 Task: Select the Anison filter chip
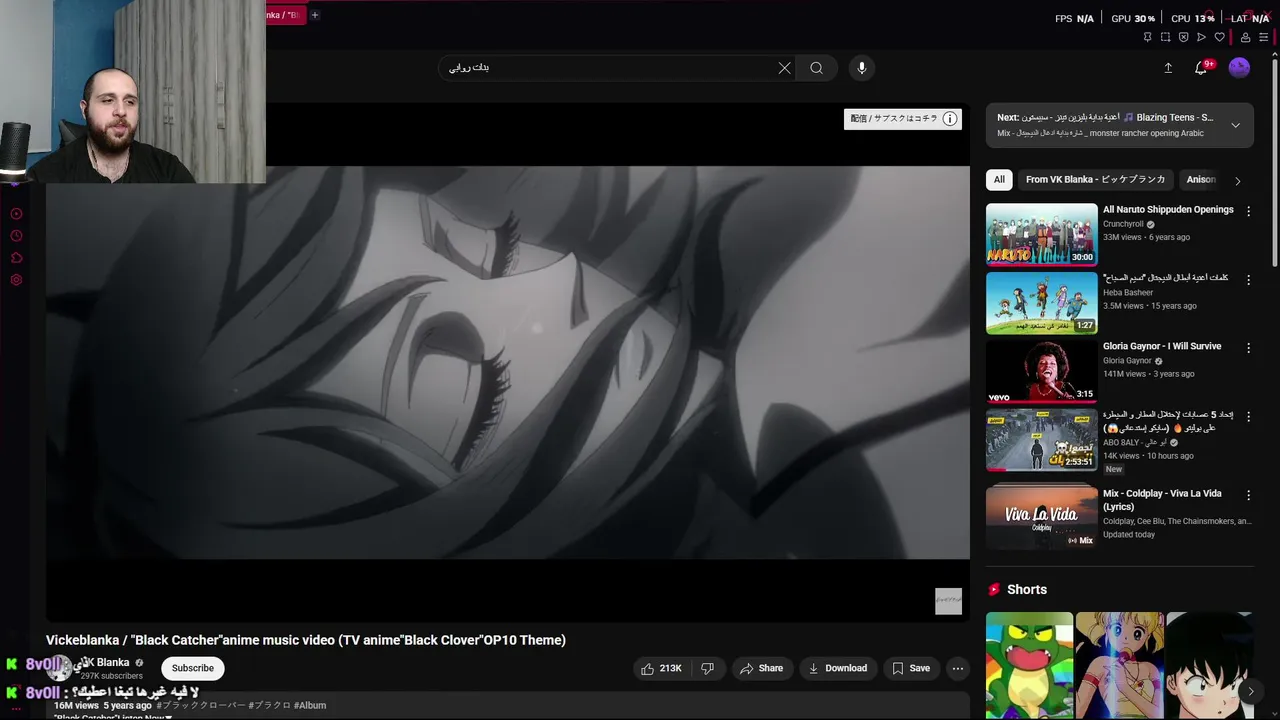tap(1201, 180)
